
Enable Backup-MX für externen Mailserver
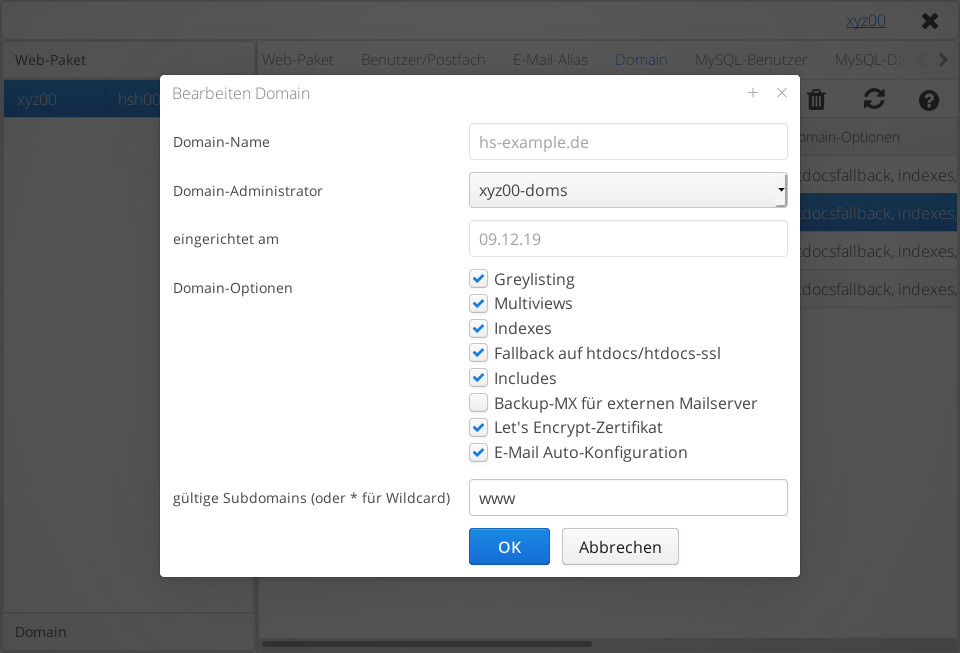pos(478,403)
